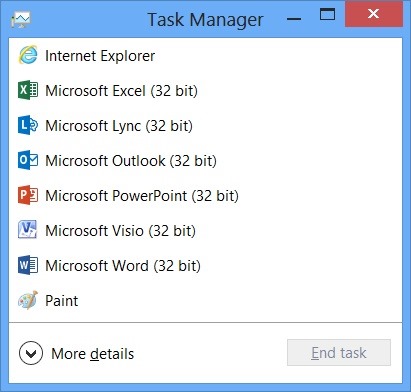Click the blue Outlook icon
The height and width of the screenshot is (392, 411).
[28, 160]
